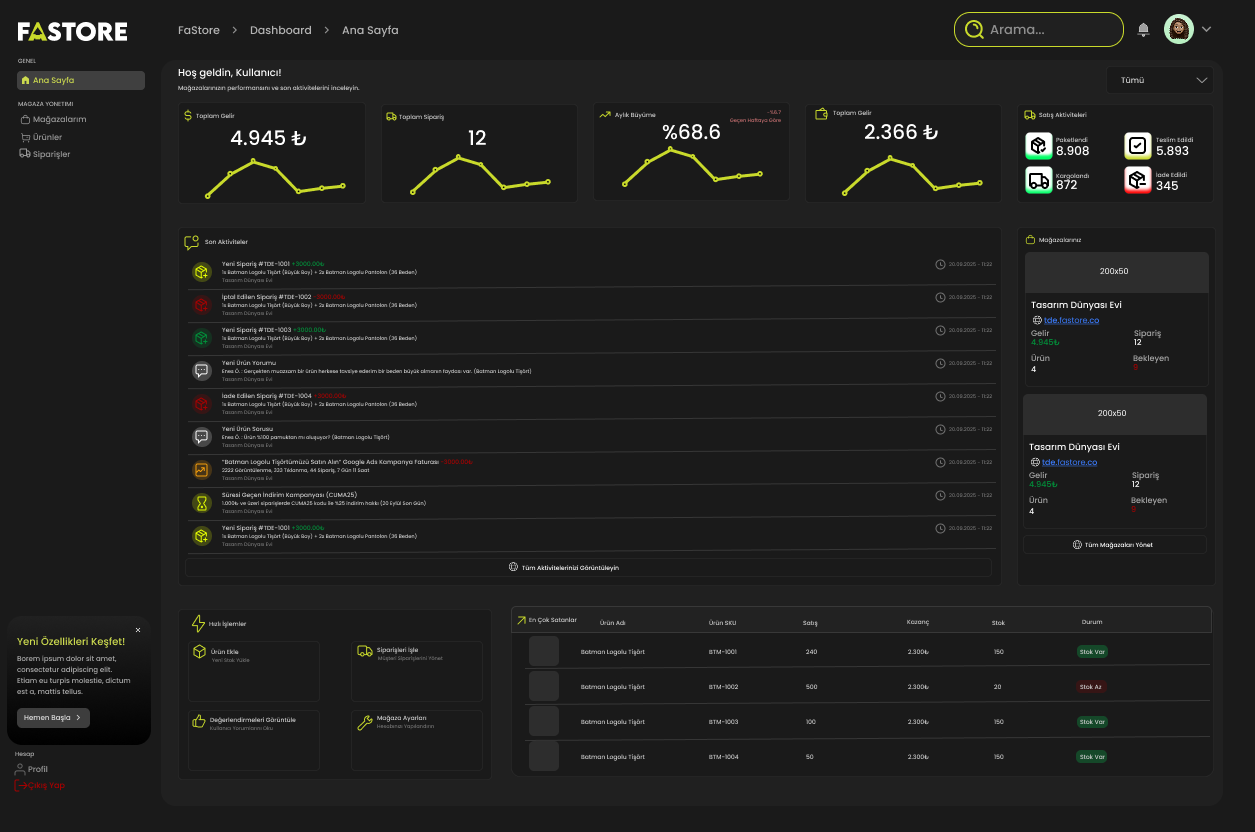Open the Tümü store filter dropdown

tap(1160, 80)
